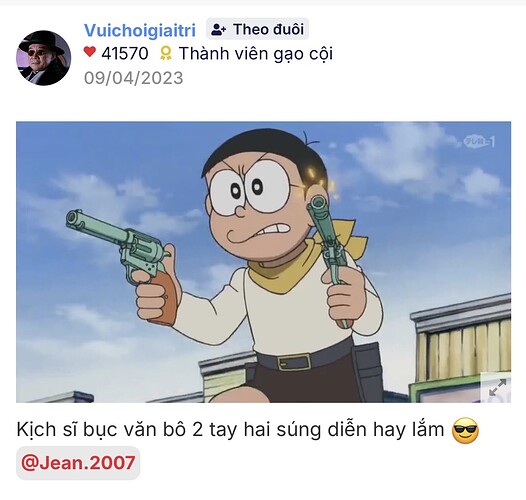Click the red heart reaction icon

tap(90, 52)
